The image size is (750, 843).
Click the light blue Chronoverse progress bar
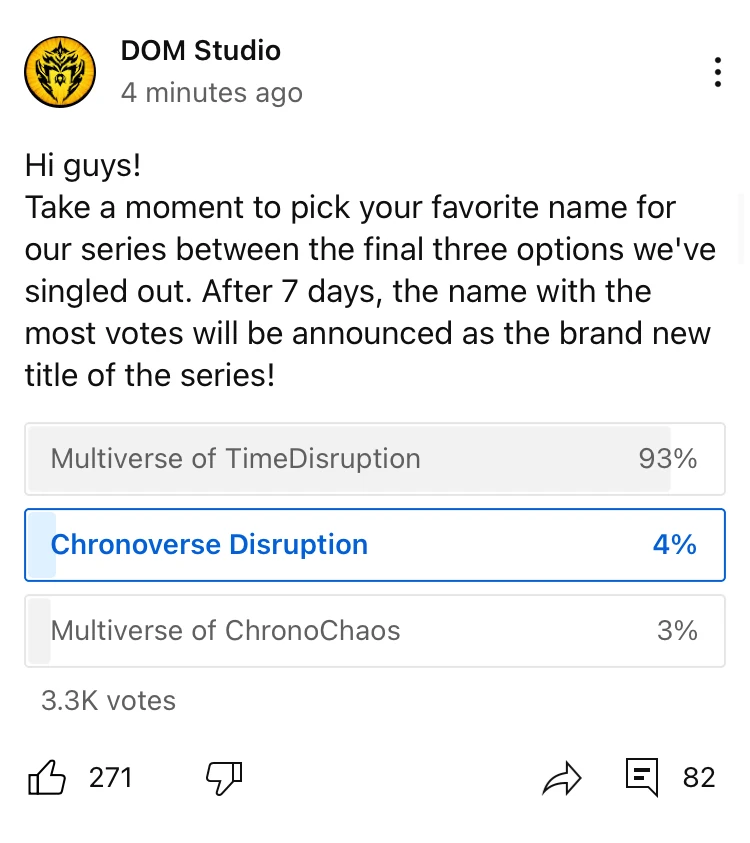tap(40, 545)
